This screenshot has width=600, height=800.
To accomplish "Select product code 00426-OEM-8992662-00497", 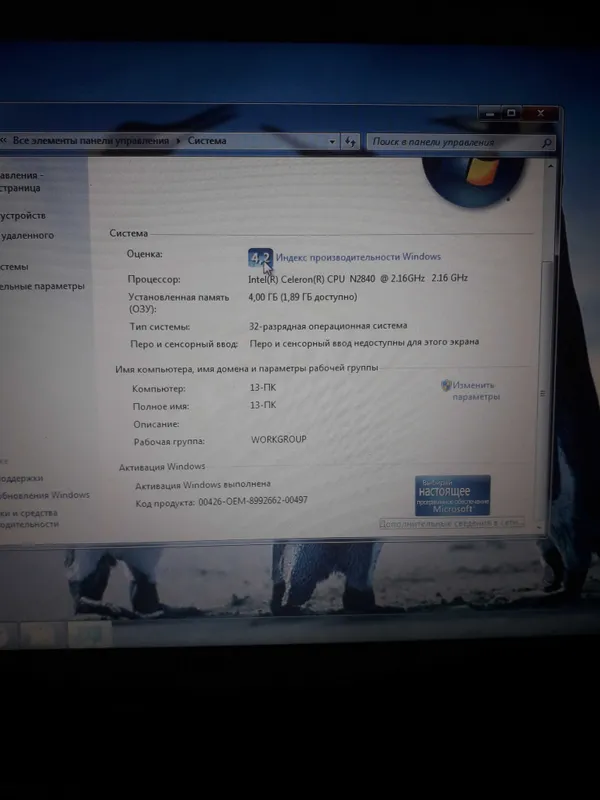I will click(253, 501).
